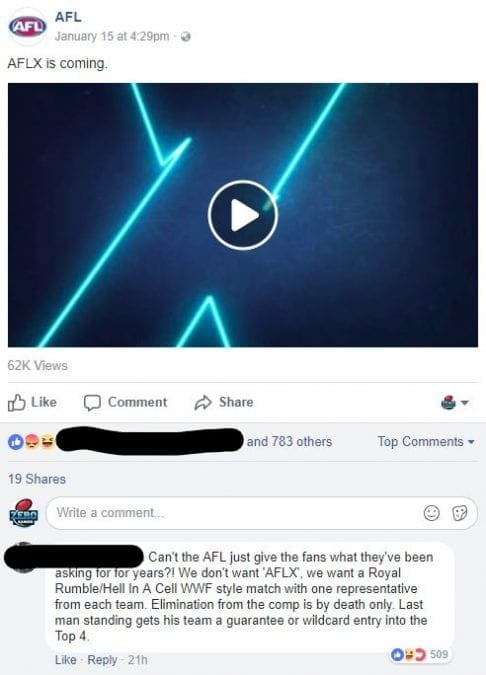Click the haha reaction icon on post
Viewport: 486px width, 675px height.
click(x=46, y=442)
